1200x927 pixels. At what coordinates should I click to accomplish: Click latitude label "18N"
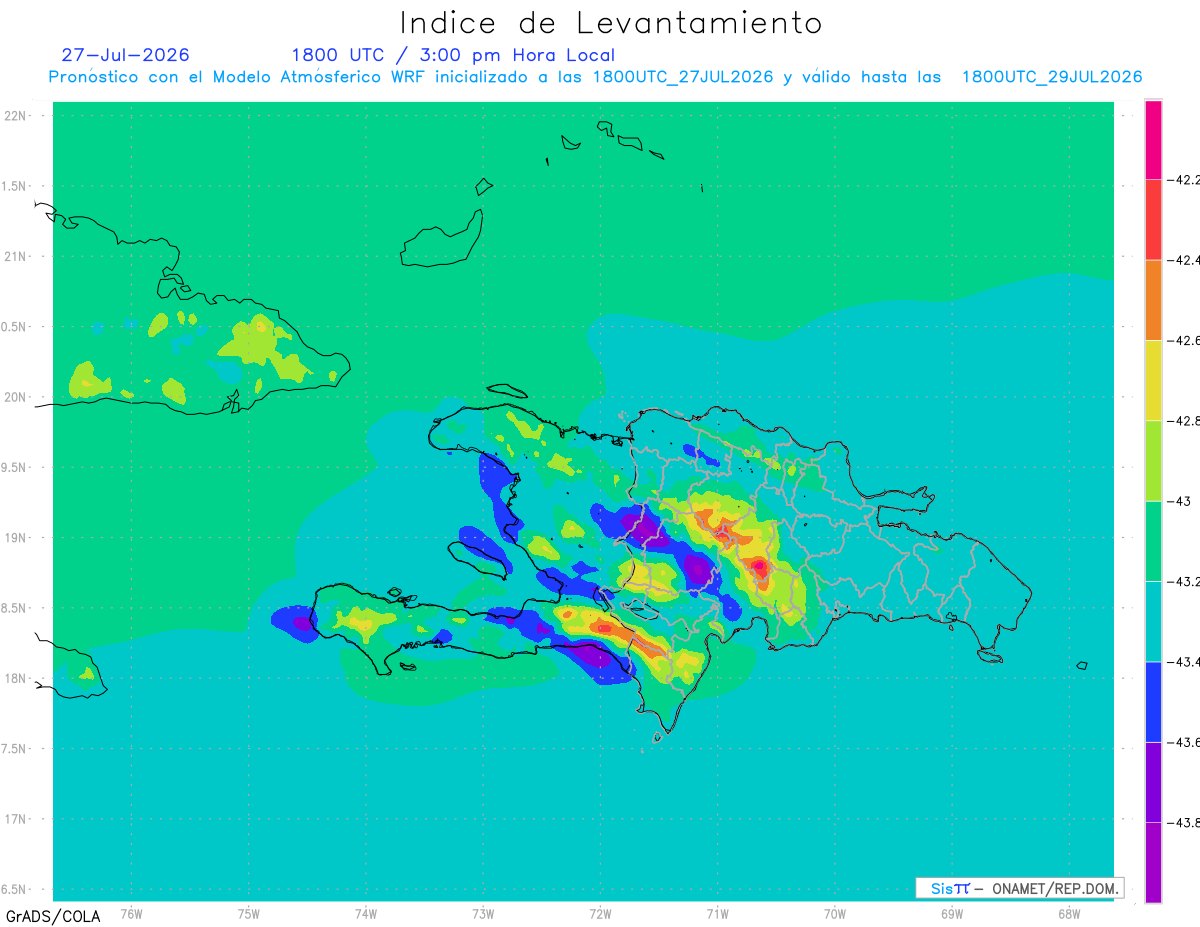pos(16,679)
